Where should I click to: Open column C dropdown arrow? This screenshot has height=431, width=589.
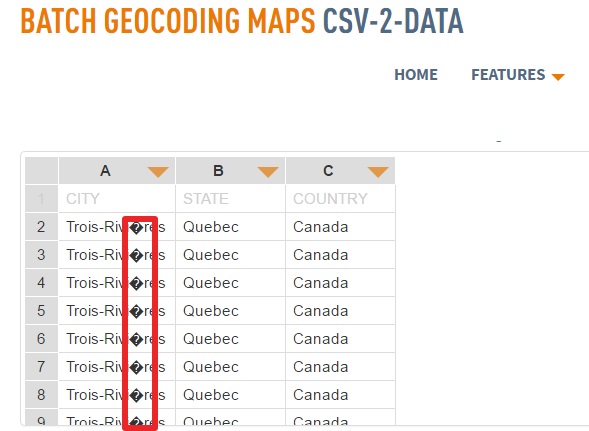[x=378, y=172]
